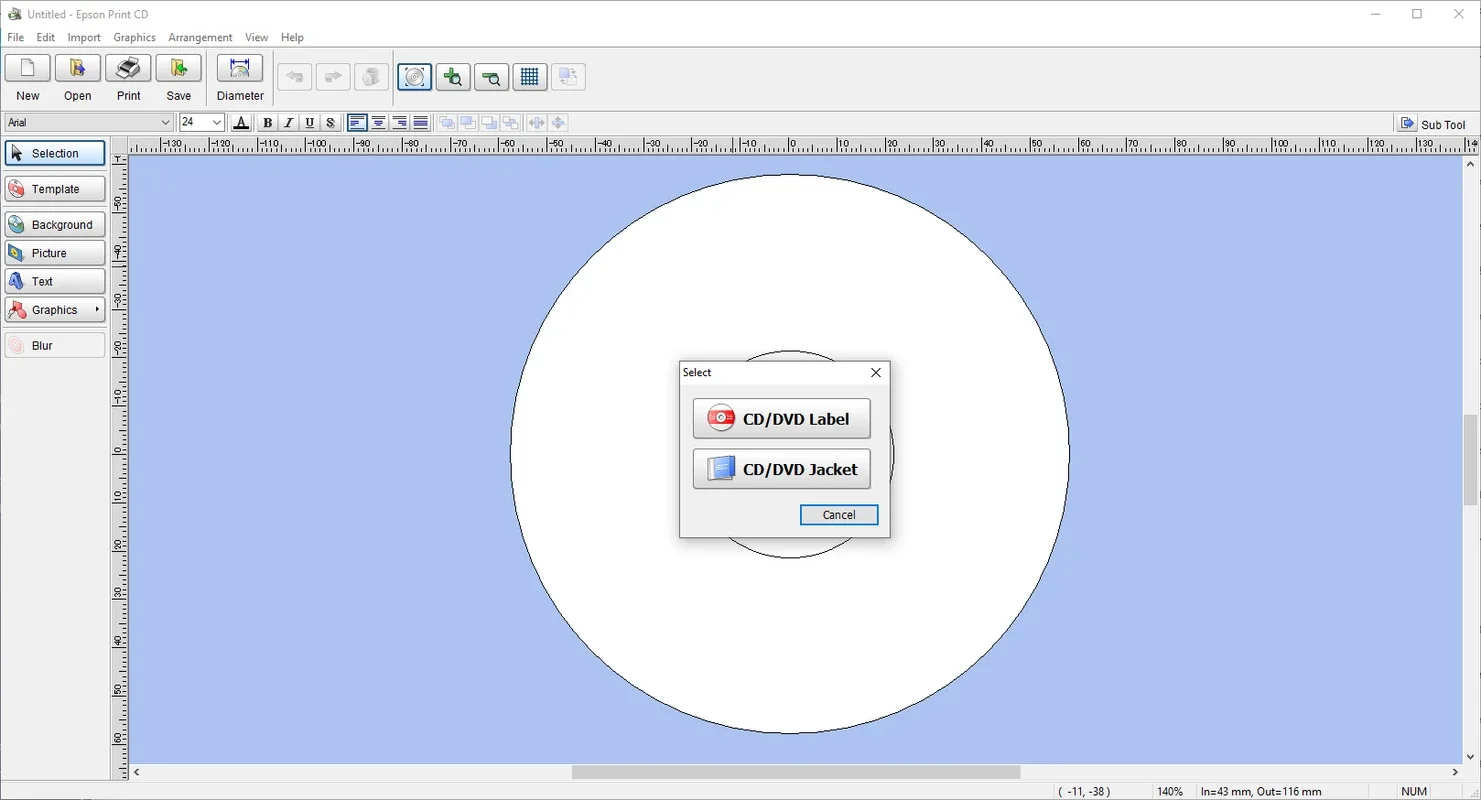
Task: Click the Sub Tool panel icon
Action: 1408,124
